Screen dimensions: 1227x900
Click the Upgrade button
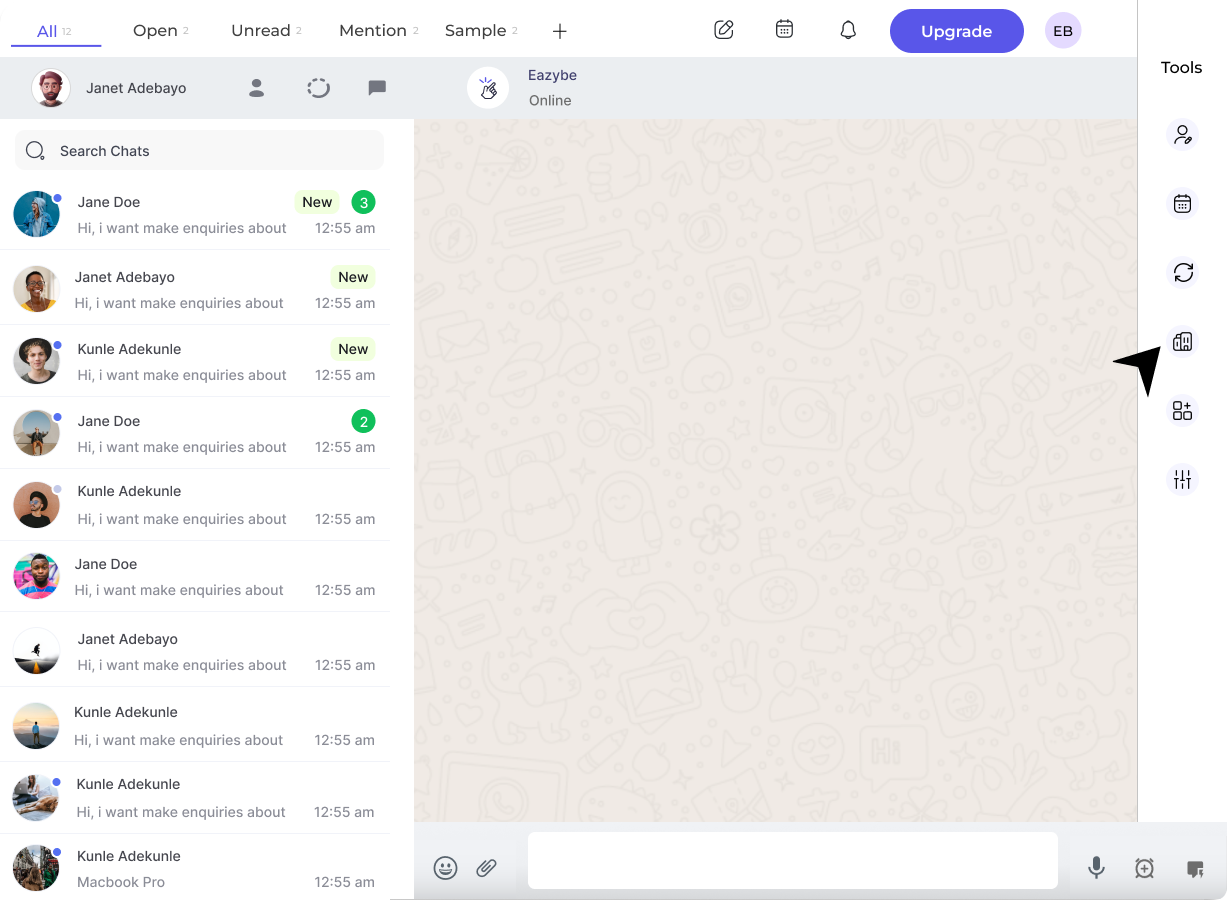point(956,31)
